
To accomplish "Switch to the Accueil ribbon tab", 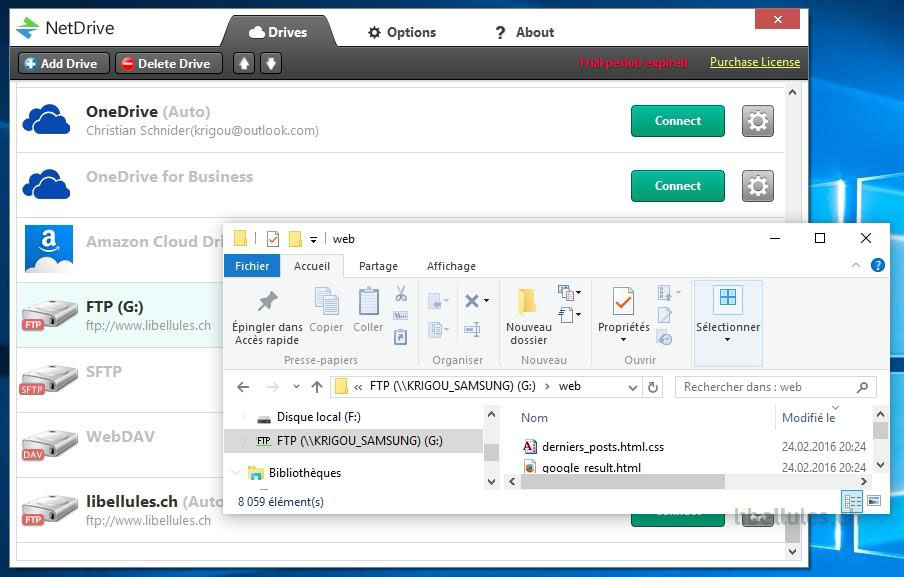I will coord(312,266).
